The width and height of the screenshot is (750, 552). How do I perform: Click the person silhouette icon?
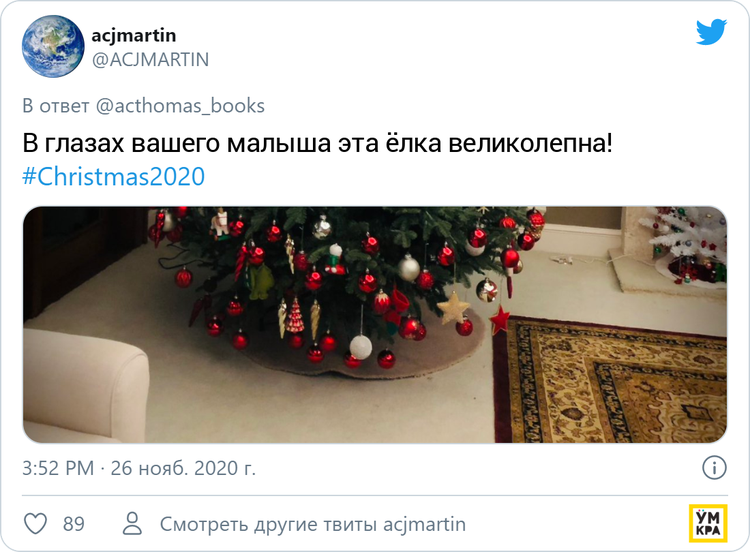[132, 523]
